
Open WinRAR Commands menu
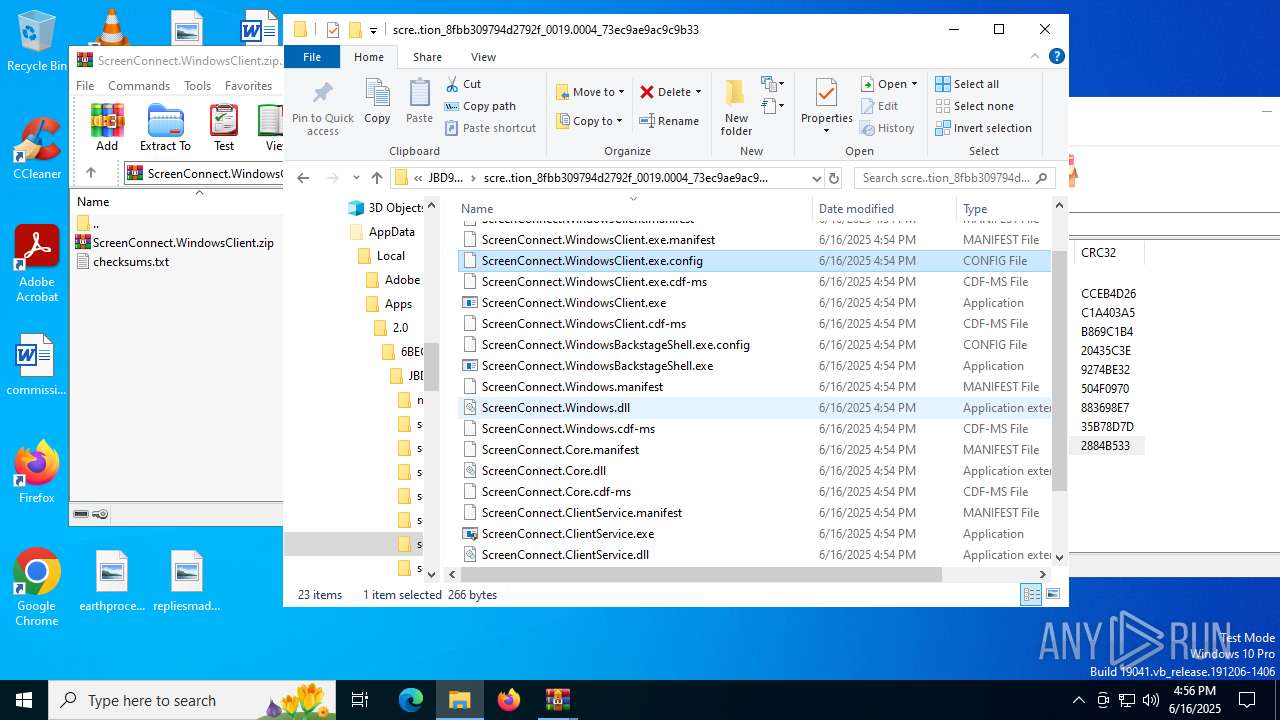pyautogui.click(x=139, y=86)
